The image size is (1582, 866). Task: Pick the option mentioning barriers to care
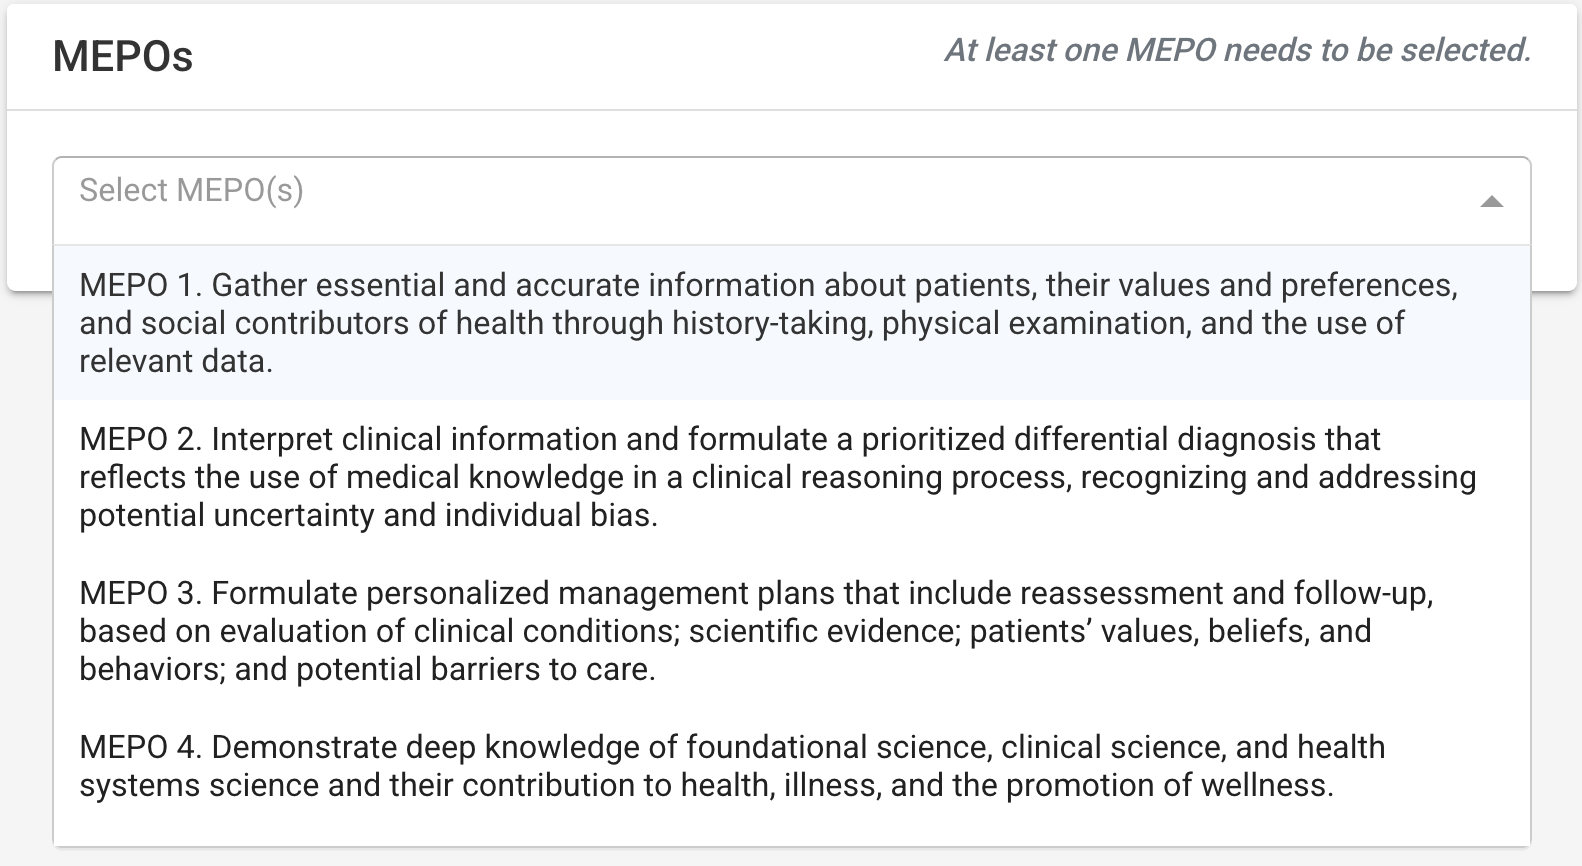[791, 631]
